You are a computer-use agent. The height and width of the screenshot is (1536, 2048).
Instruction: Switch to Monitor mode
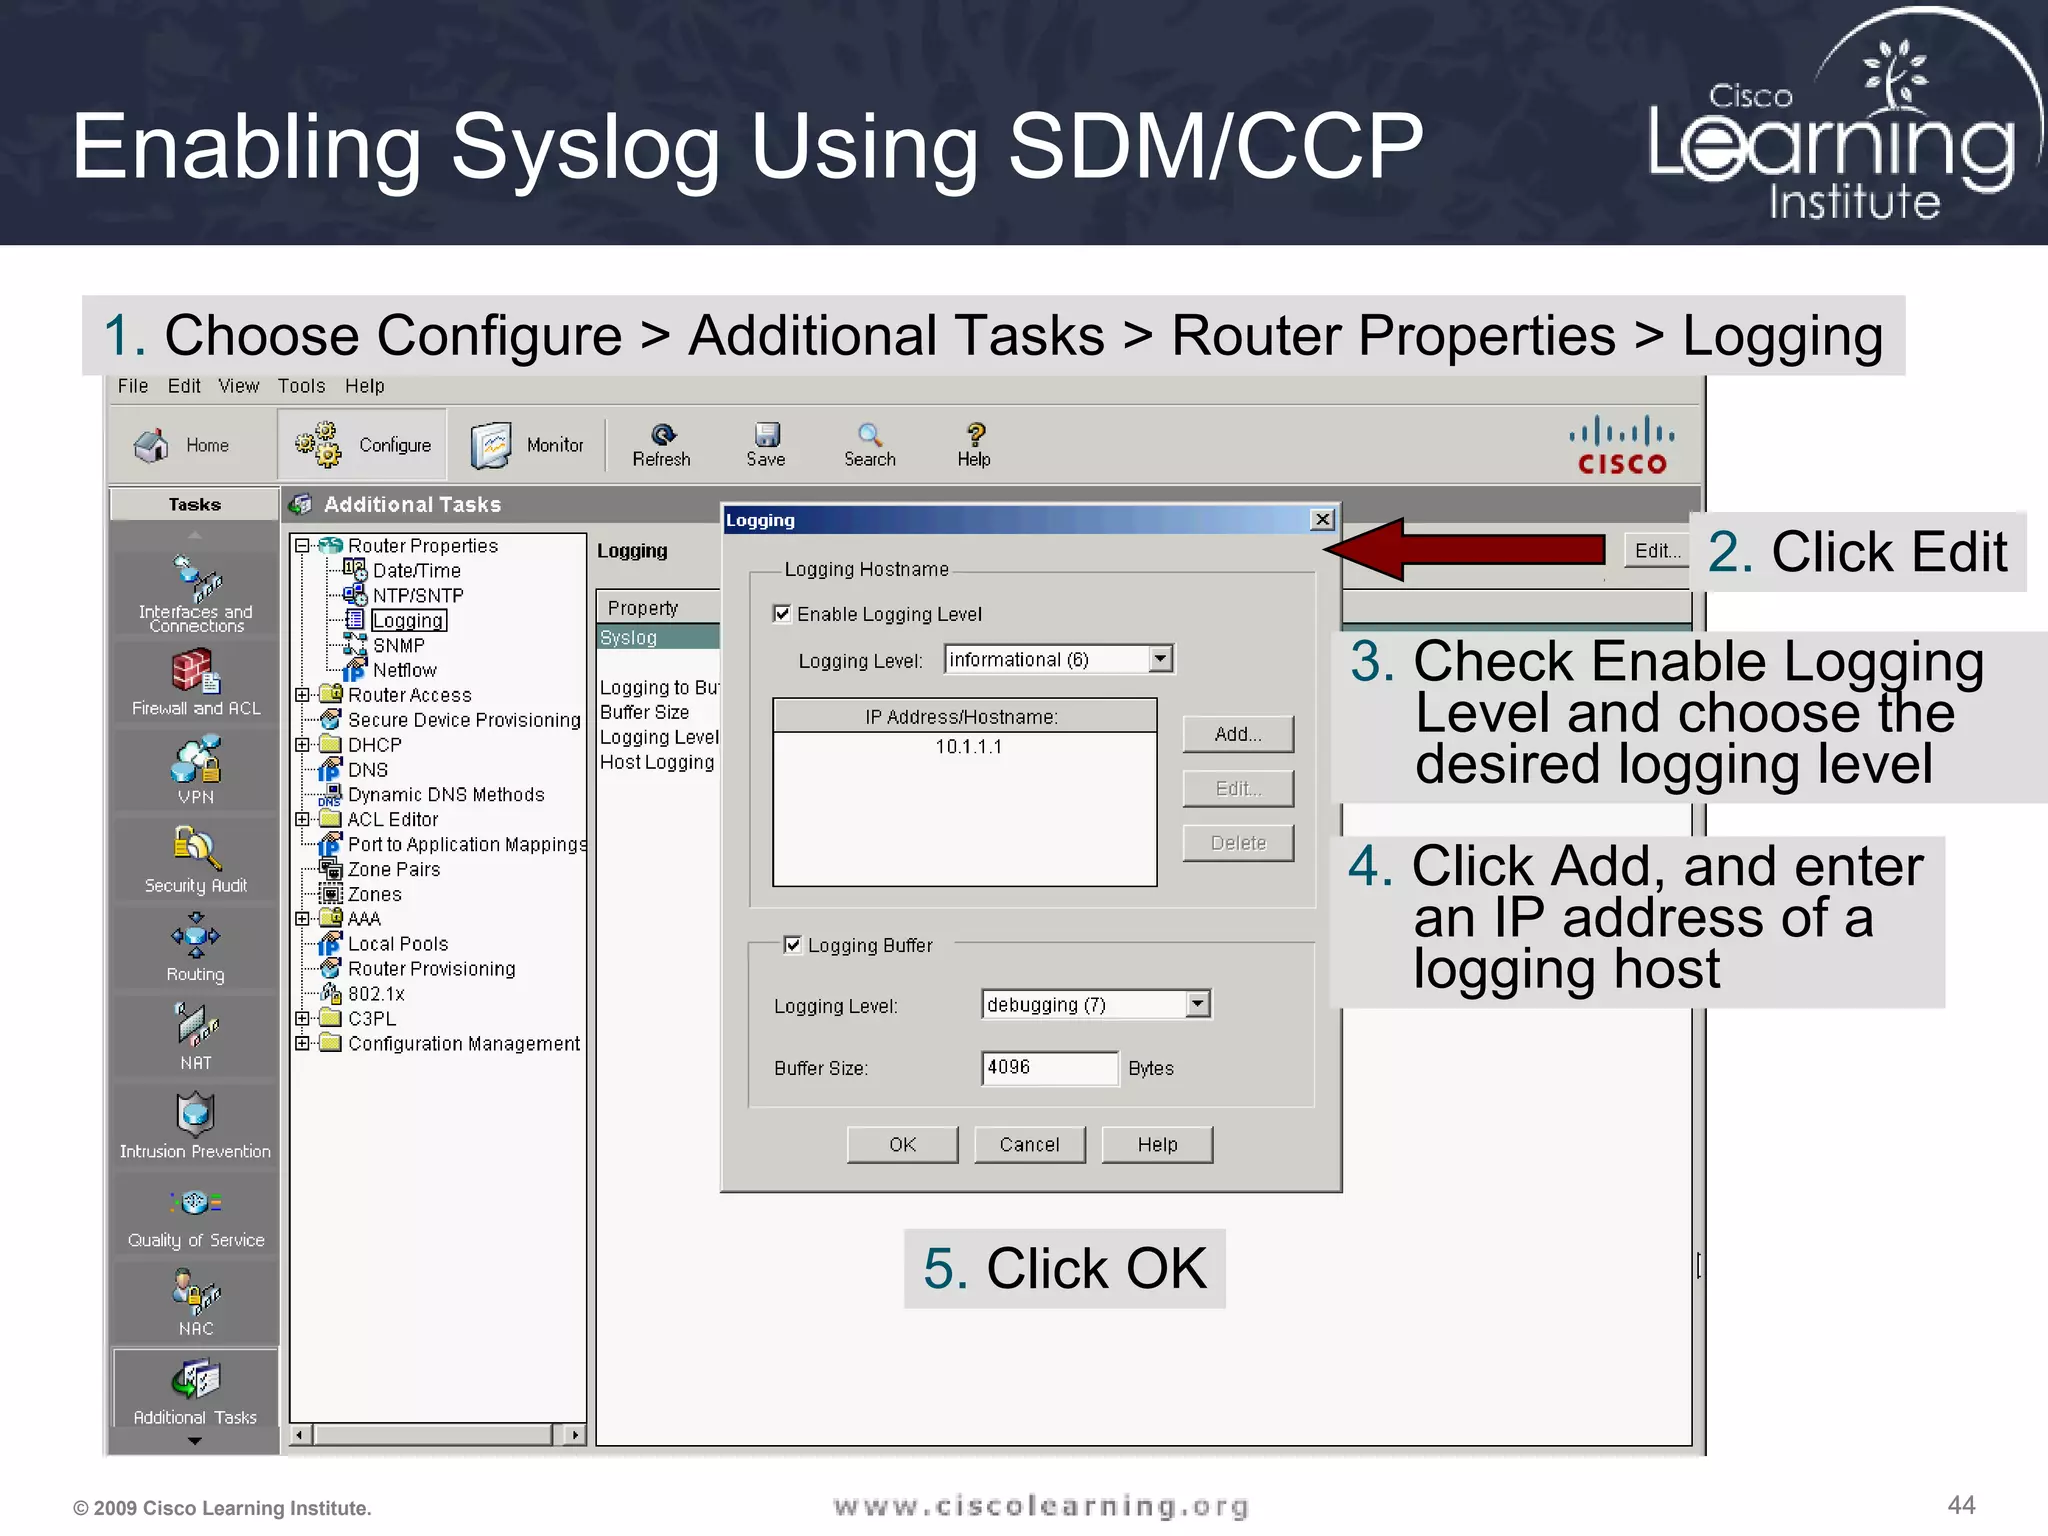(527, 445)
